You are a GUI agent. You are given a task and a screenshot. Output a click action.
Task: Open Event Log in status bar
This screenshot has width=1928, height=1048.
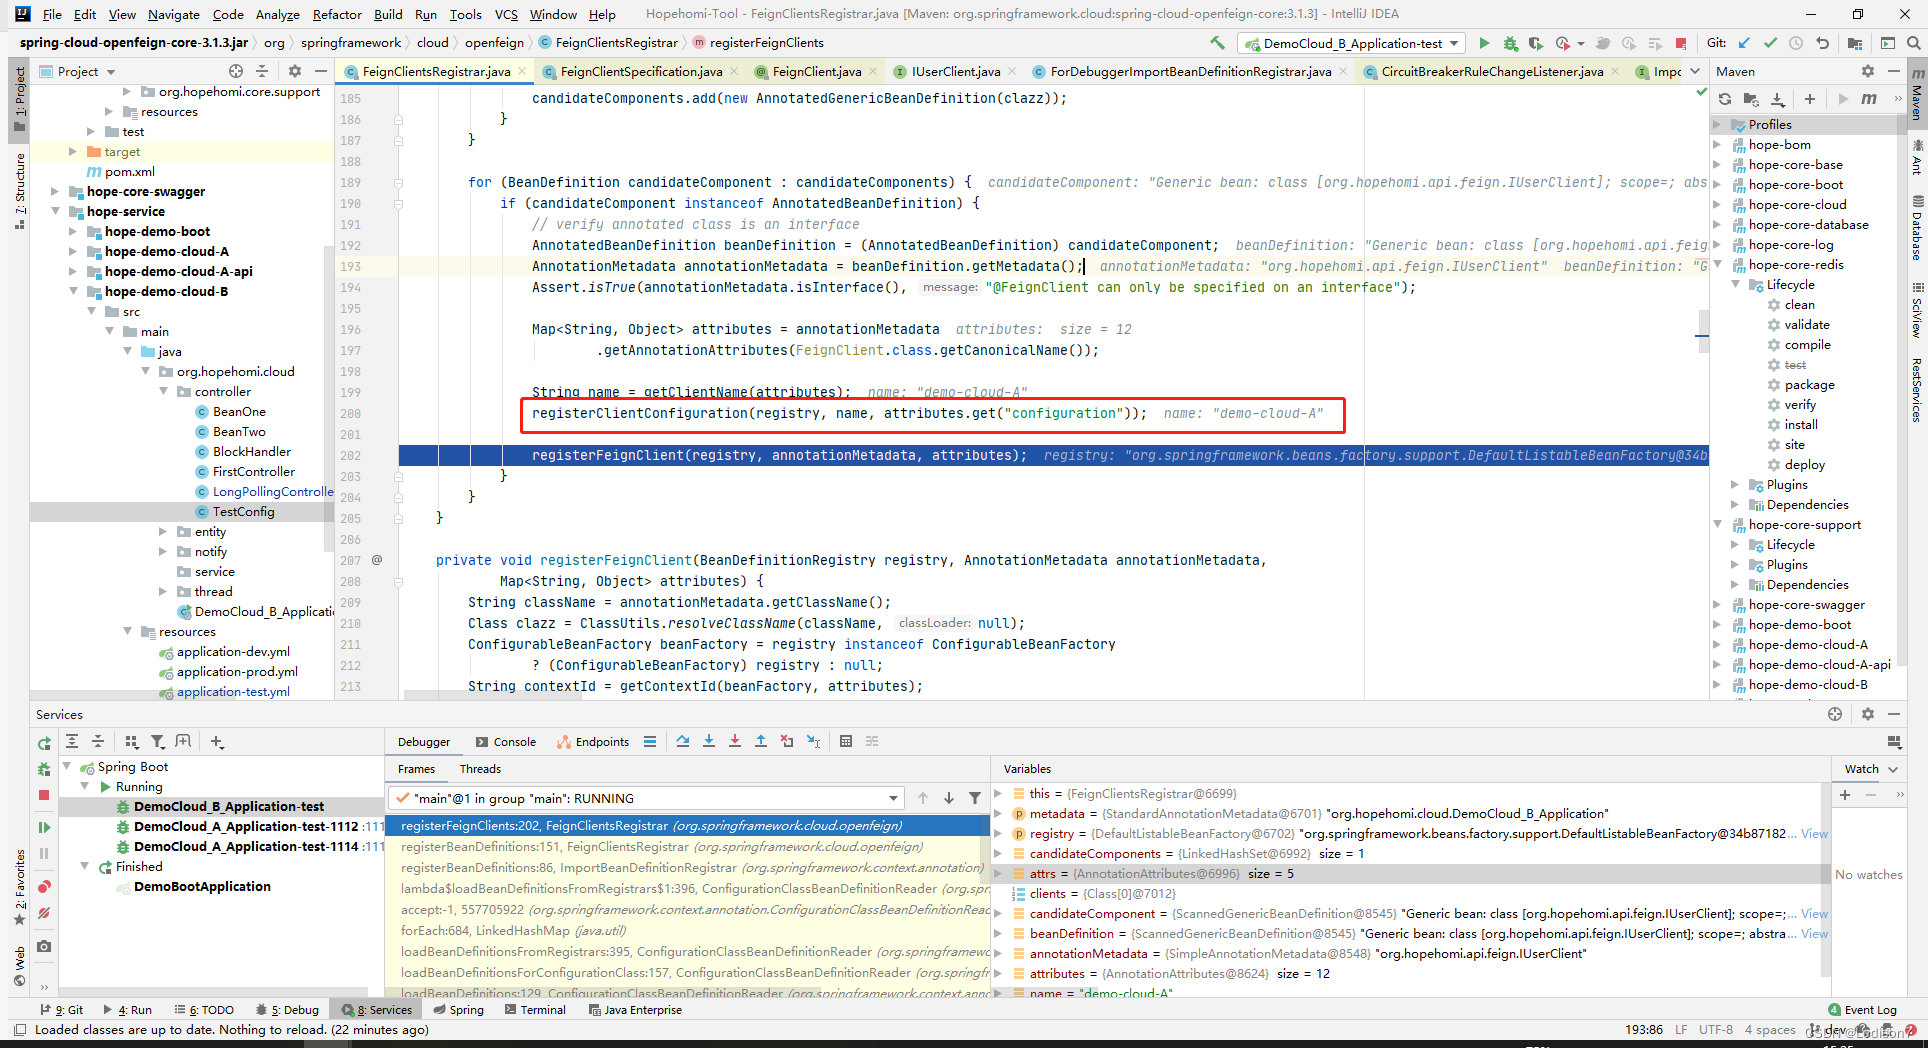click(1862, 1009)
